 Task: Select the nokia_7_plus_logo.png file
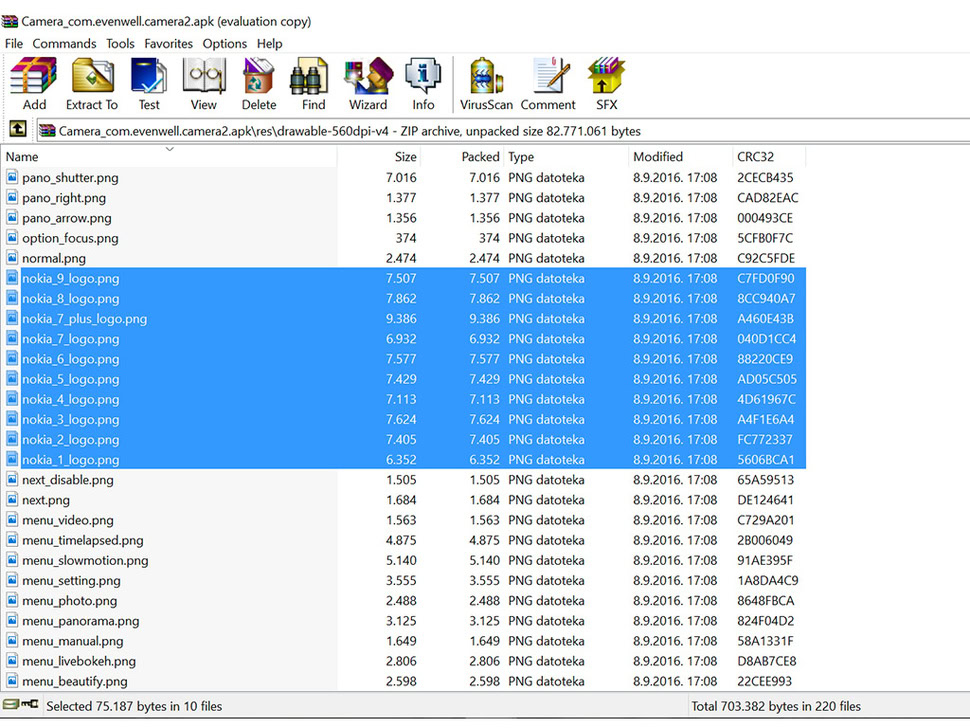[x=85, y=319]
